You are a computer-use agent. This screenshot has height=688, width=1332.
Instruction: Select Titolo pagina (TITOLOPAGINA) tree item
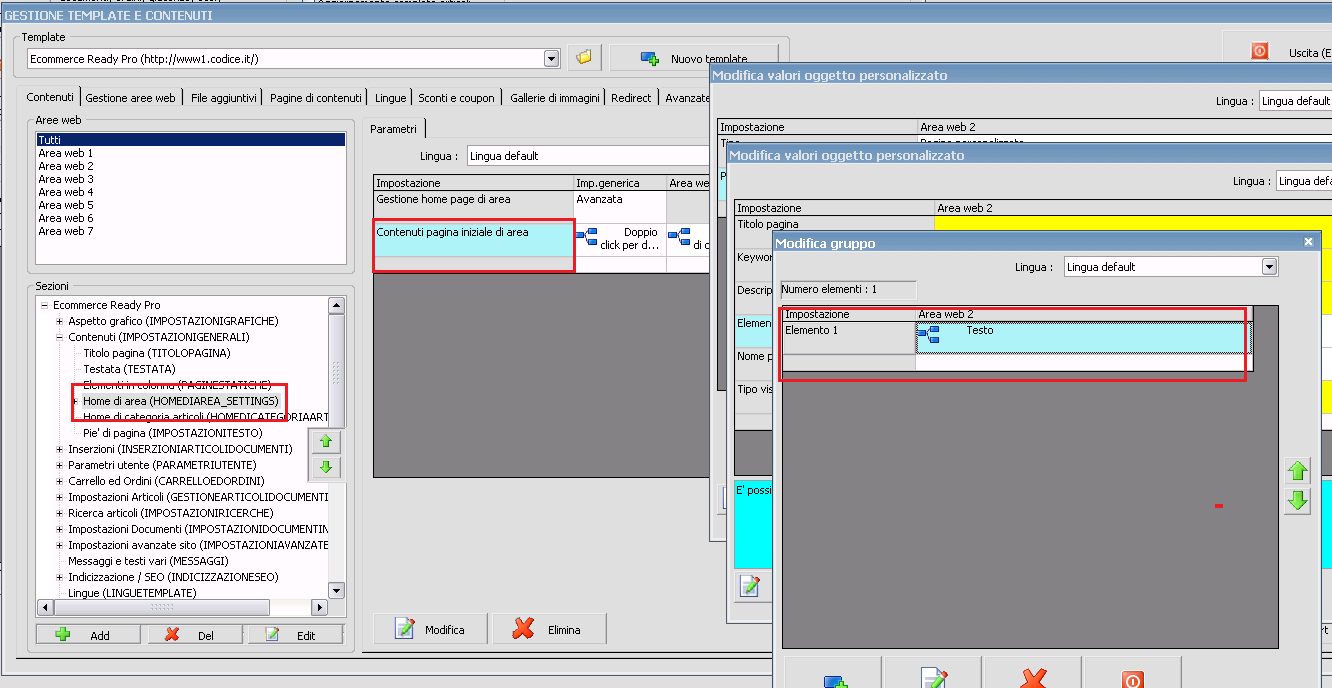tap(157, 353)
